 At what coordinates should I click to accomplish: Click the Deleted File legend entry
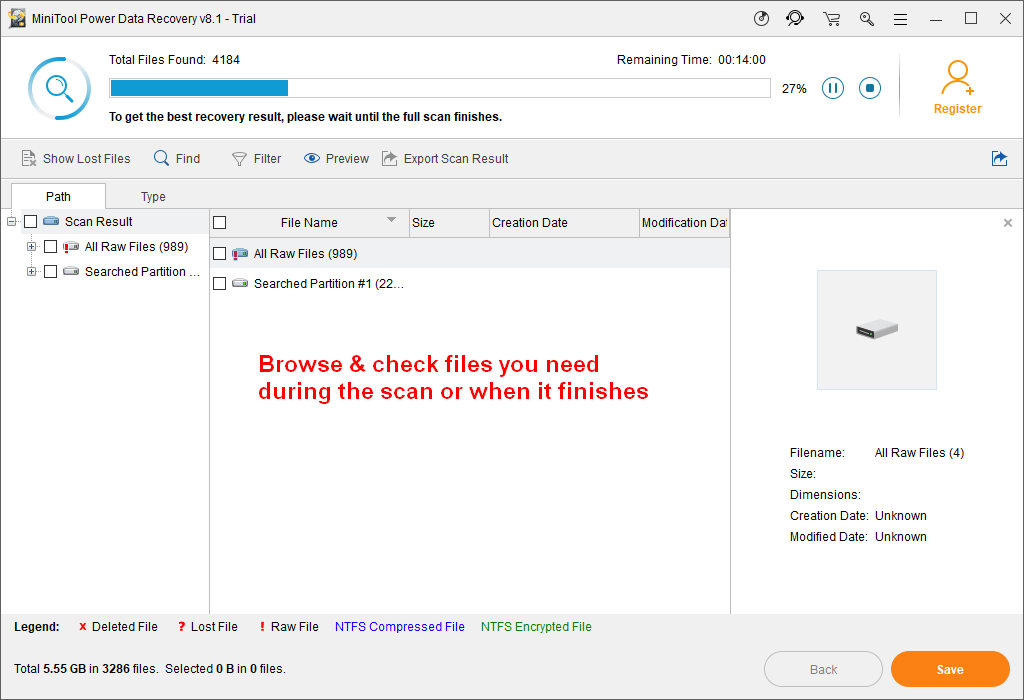[x=118, y=627]
